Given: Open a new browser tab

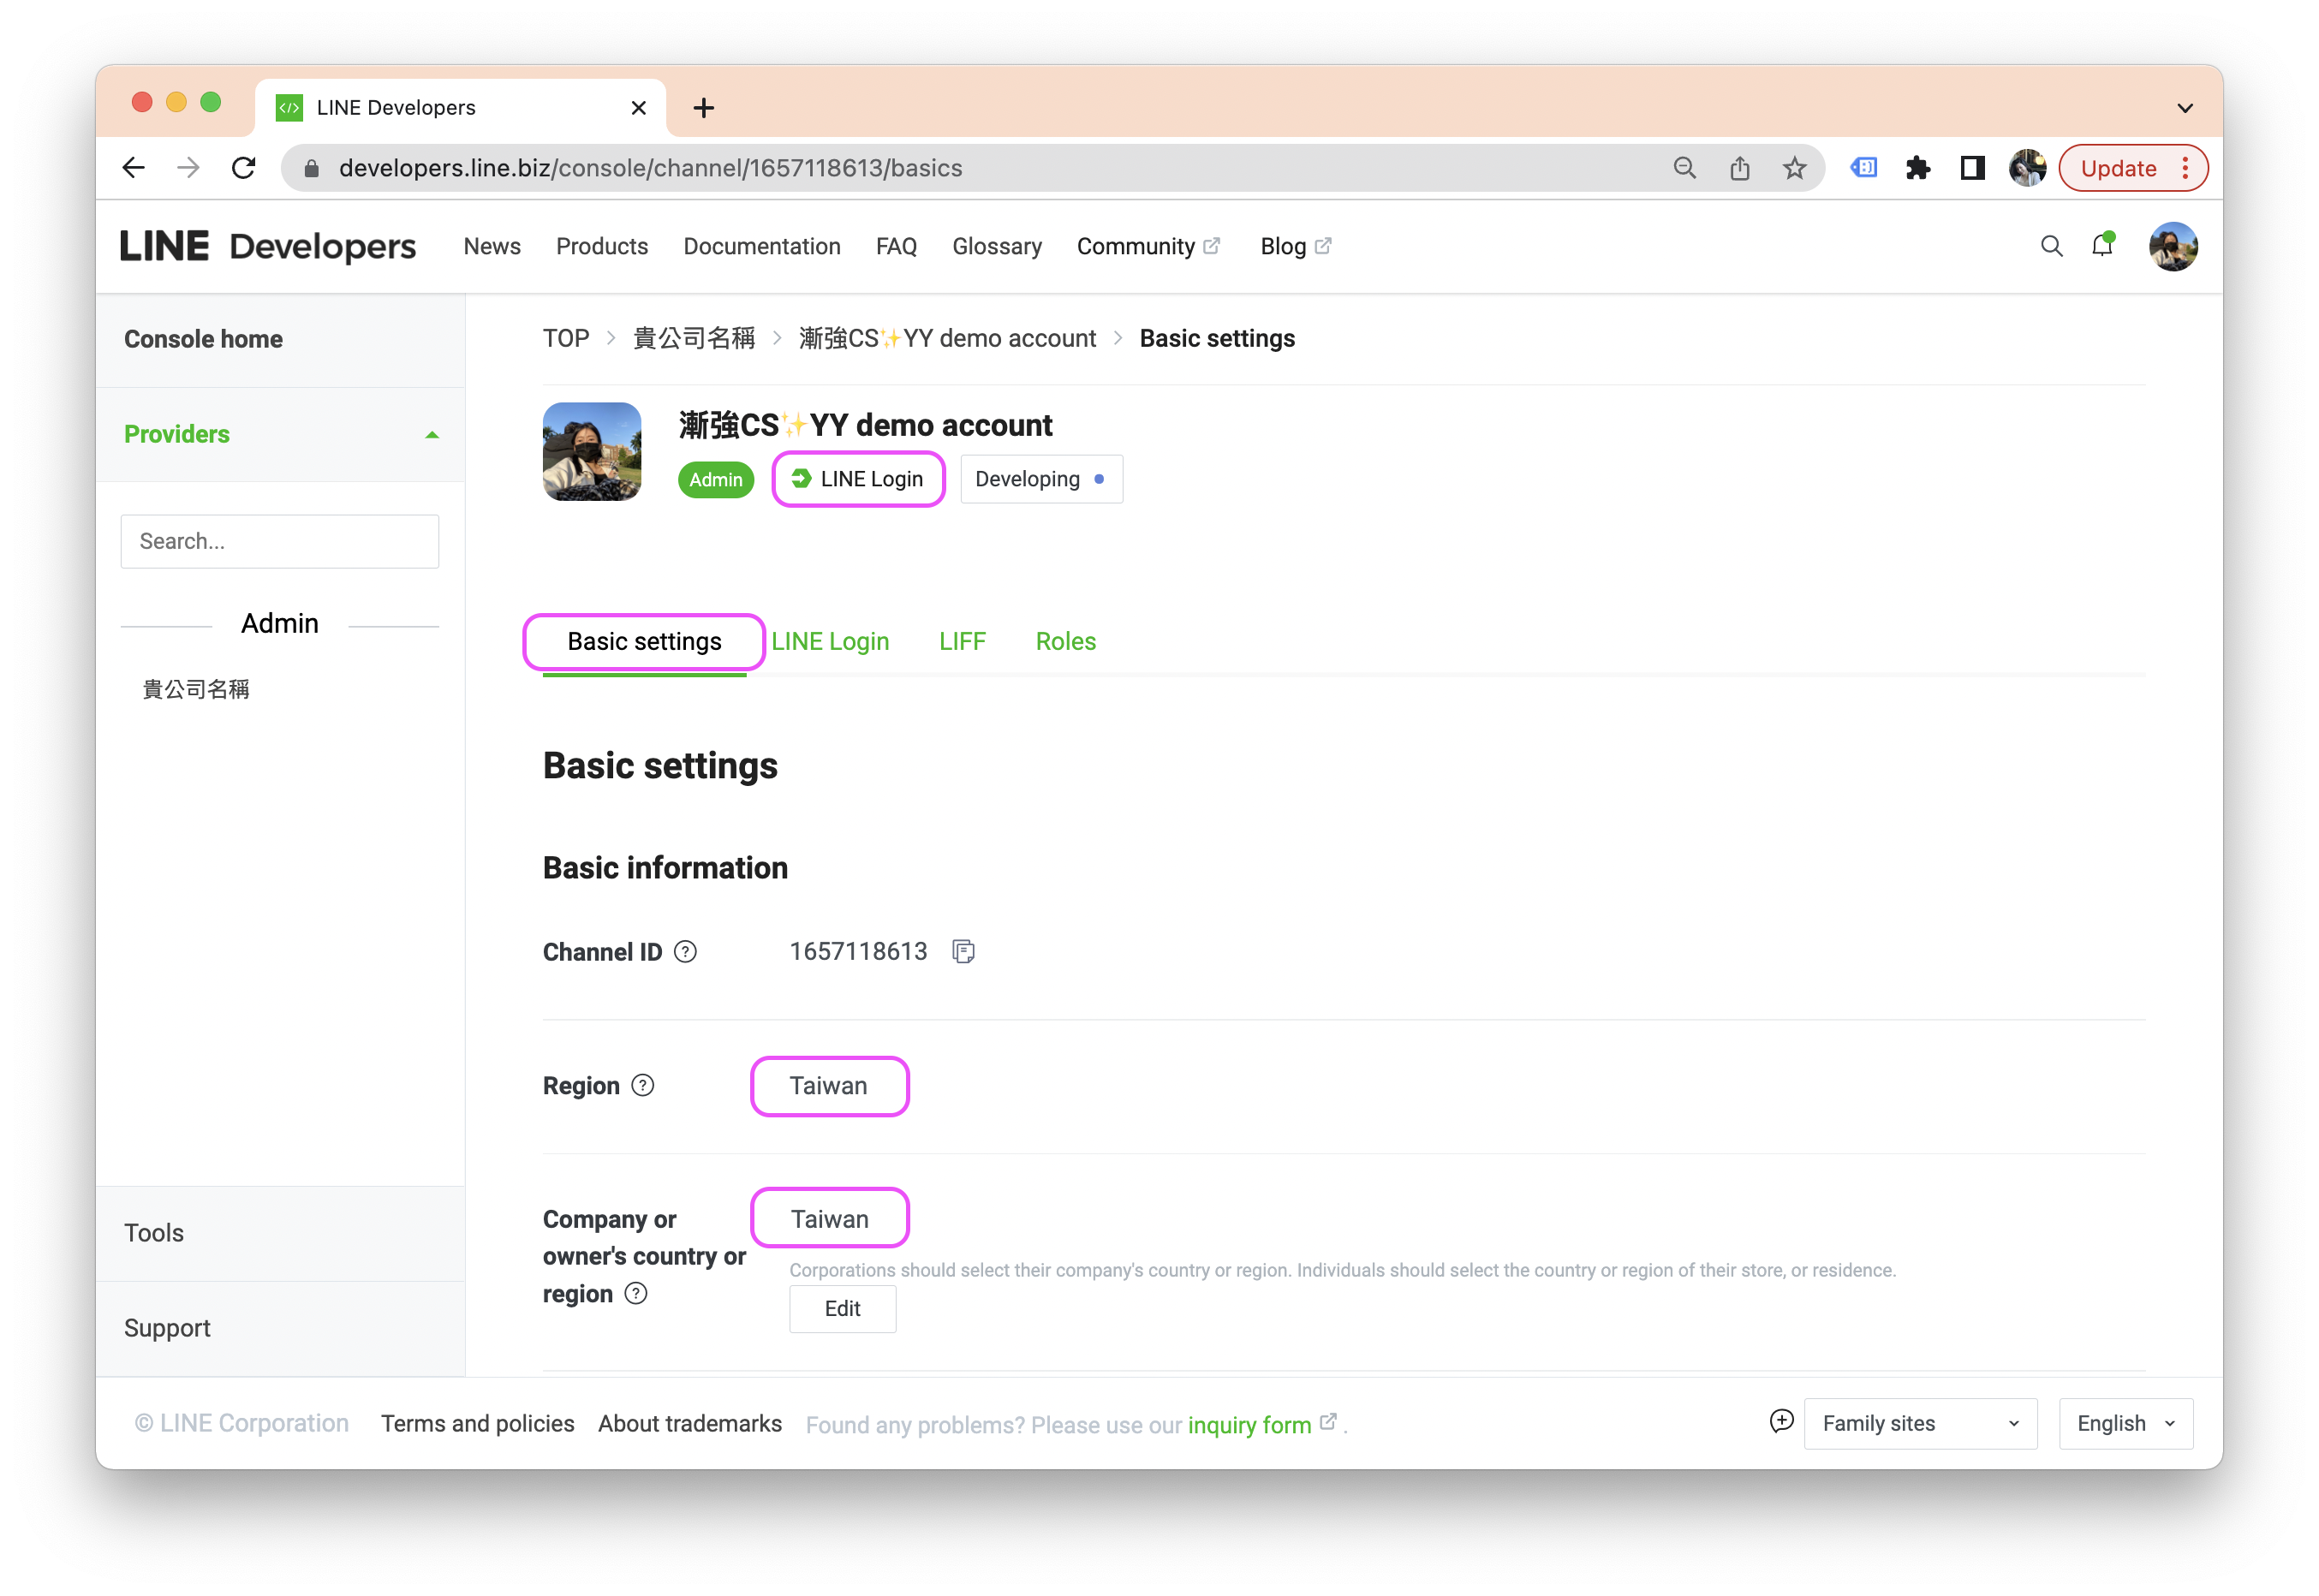Looking at the screenshot, I should pyautogui.click(x=703, y=108).
